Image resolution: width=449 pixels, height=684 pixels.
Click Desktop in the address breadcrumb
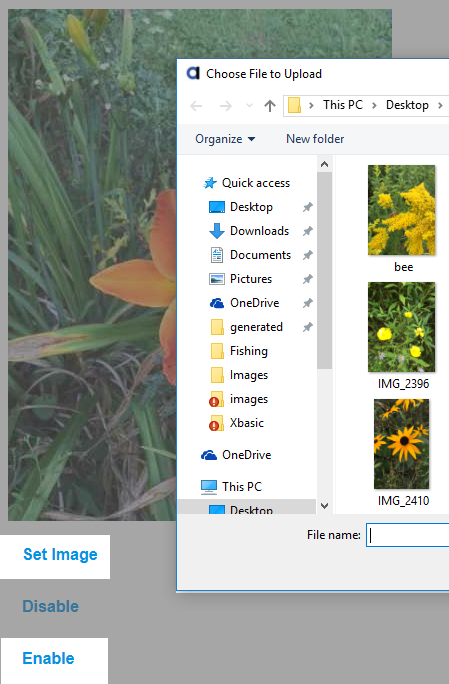407,105
